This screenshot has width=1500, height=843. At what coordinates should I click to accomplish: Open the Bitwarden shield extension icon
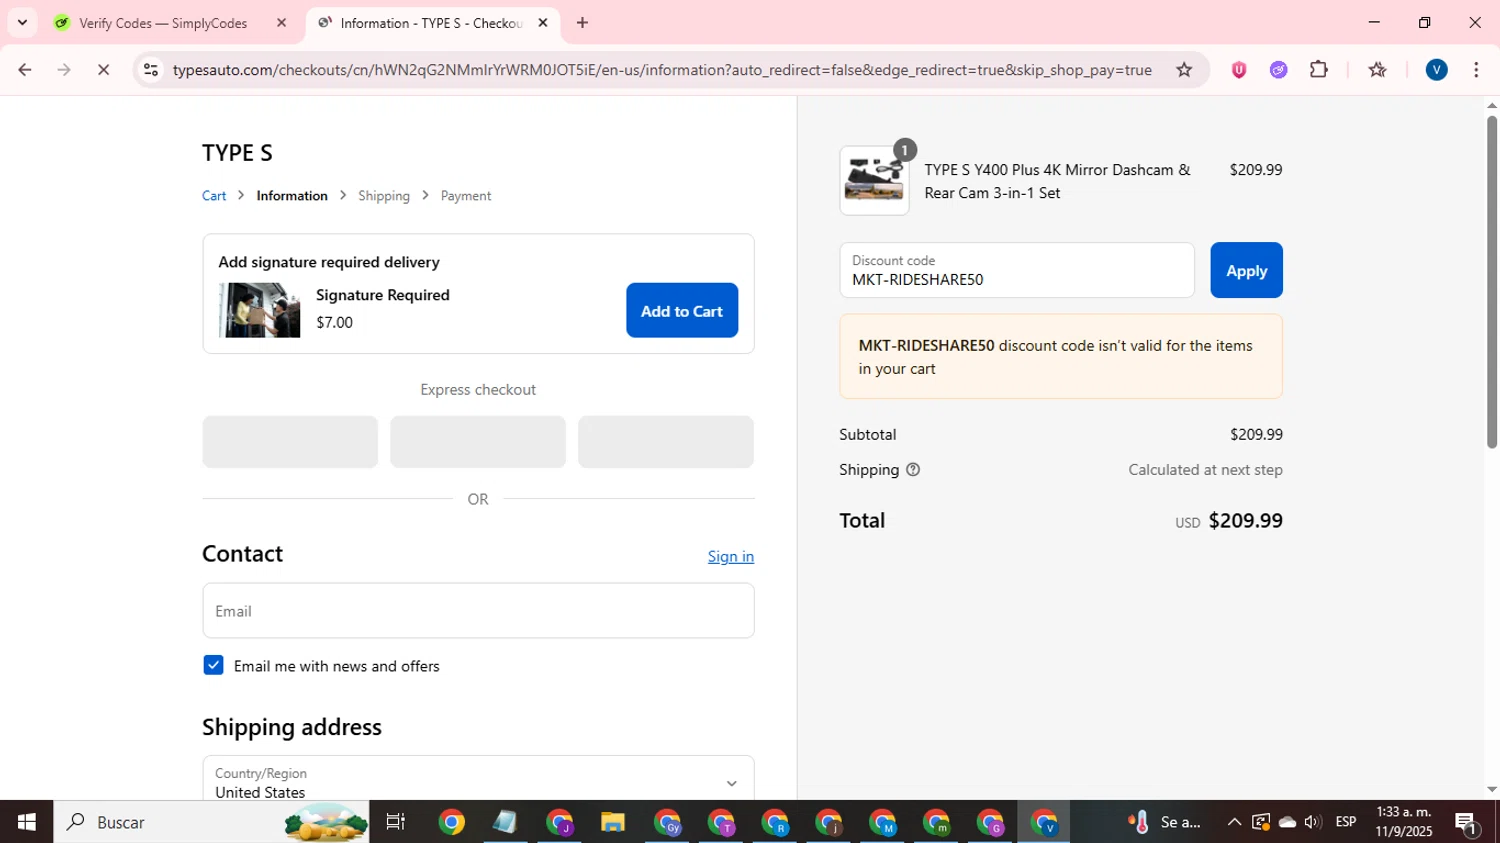[1239, 70]
